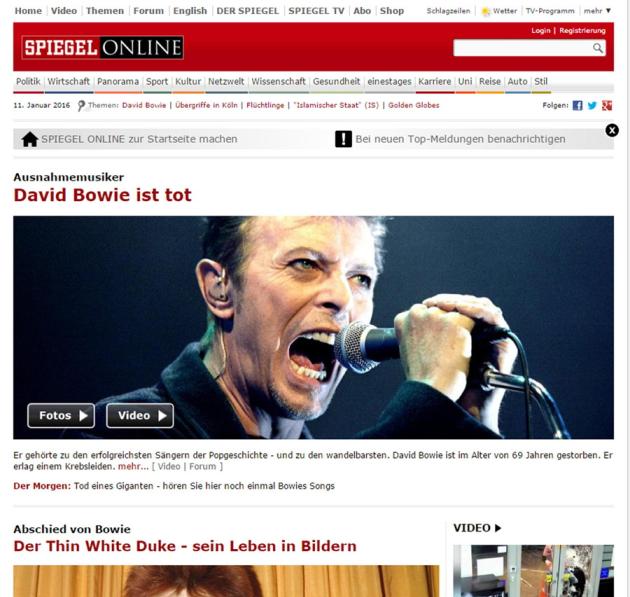Open the English menu item
This screenshot has width=630, height=597.
[190, 11]
